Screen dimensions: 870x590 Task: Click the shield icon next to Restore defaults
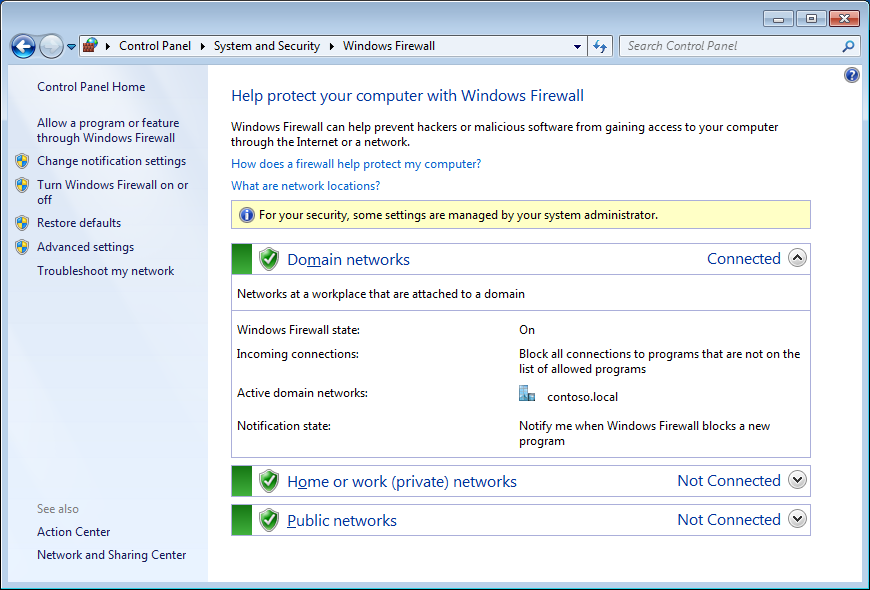tap(22, 223)
